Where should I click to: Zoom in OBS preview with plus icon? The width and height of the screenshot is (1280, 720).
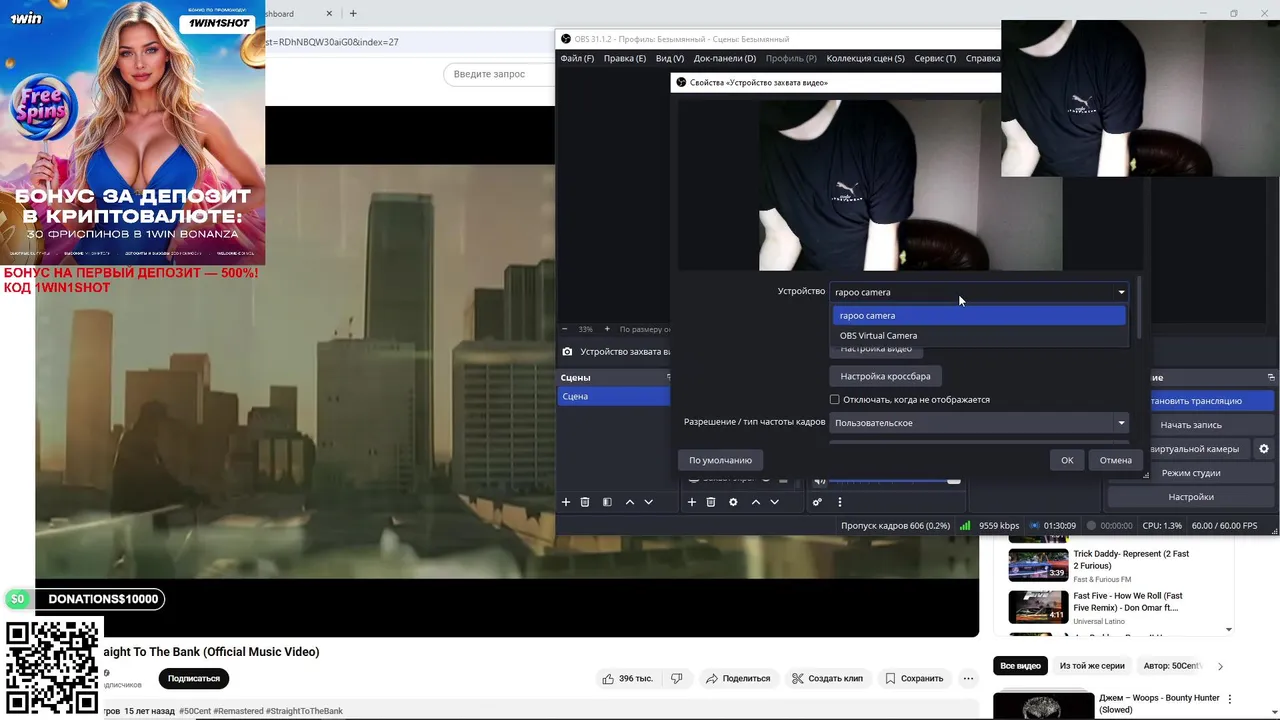pos(606,329)
